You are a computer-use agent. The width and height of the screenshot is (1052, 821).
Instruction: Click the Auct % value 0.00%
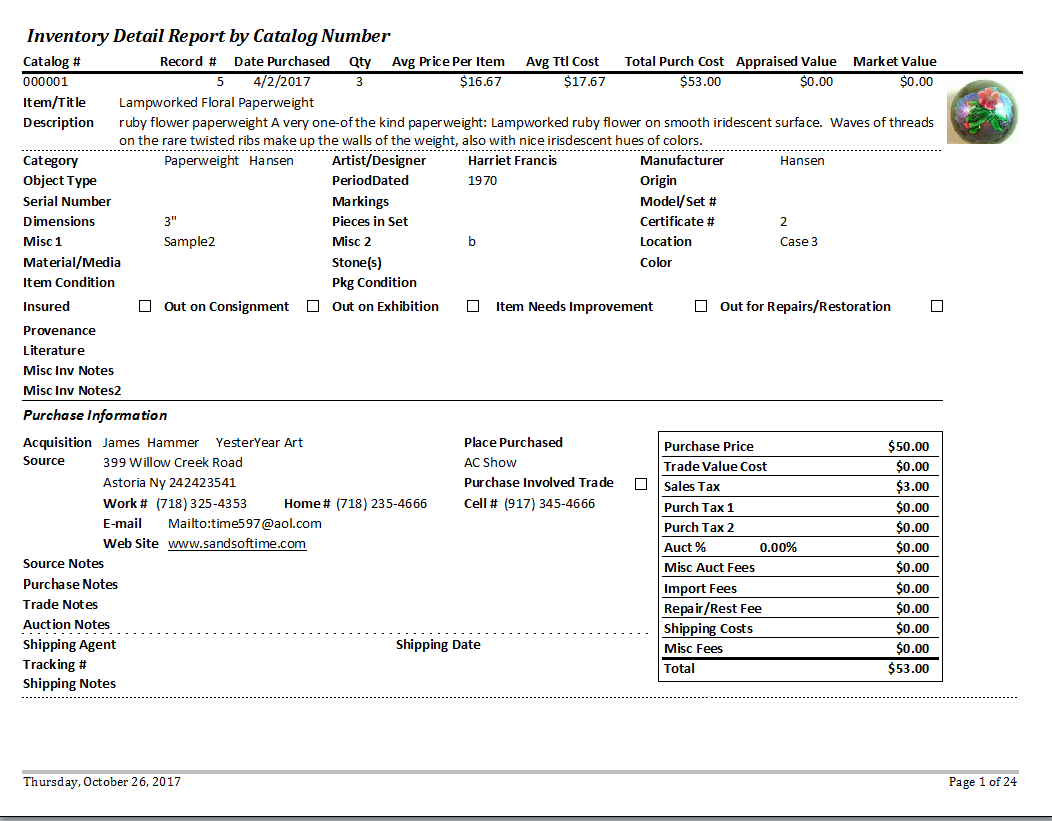(778, 548)
